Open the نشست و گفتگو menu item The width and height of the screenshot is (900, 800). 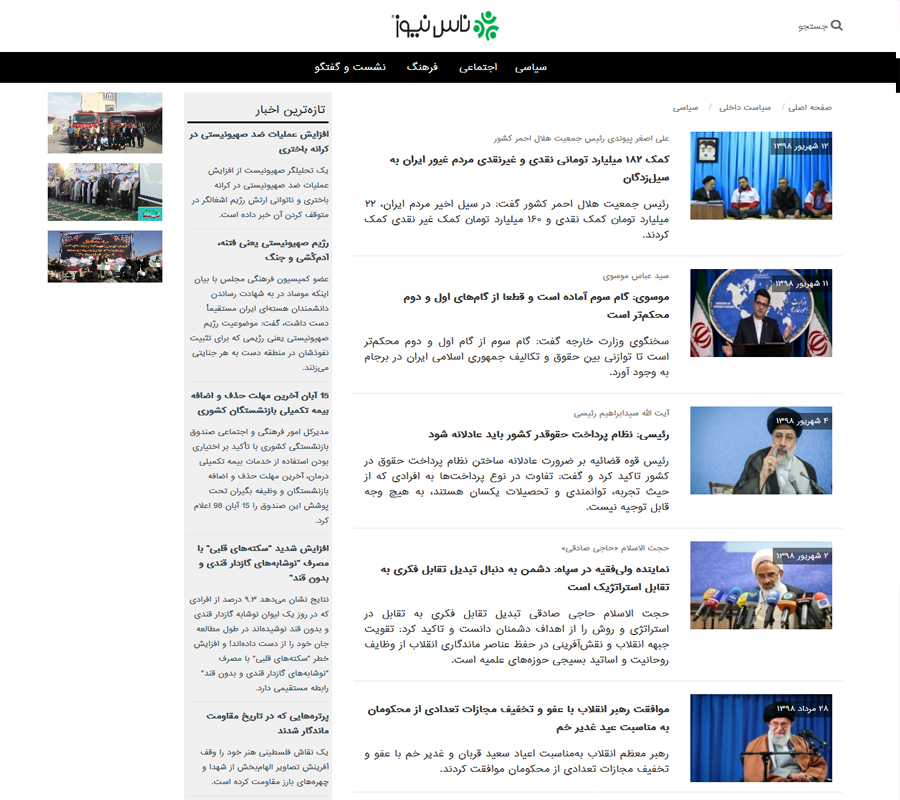click(350, 67)
